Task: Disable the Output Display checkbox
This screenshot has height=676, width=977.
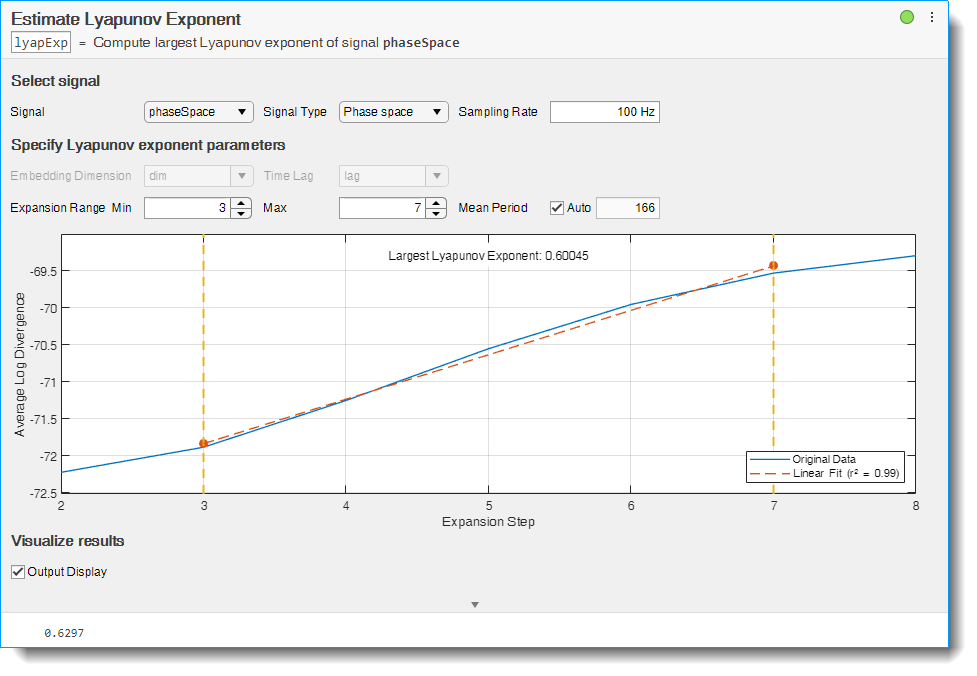Action: coord(17,571)
